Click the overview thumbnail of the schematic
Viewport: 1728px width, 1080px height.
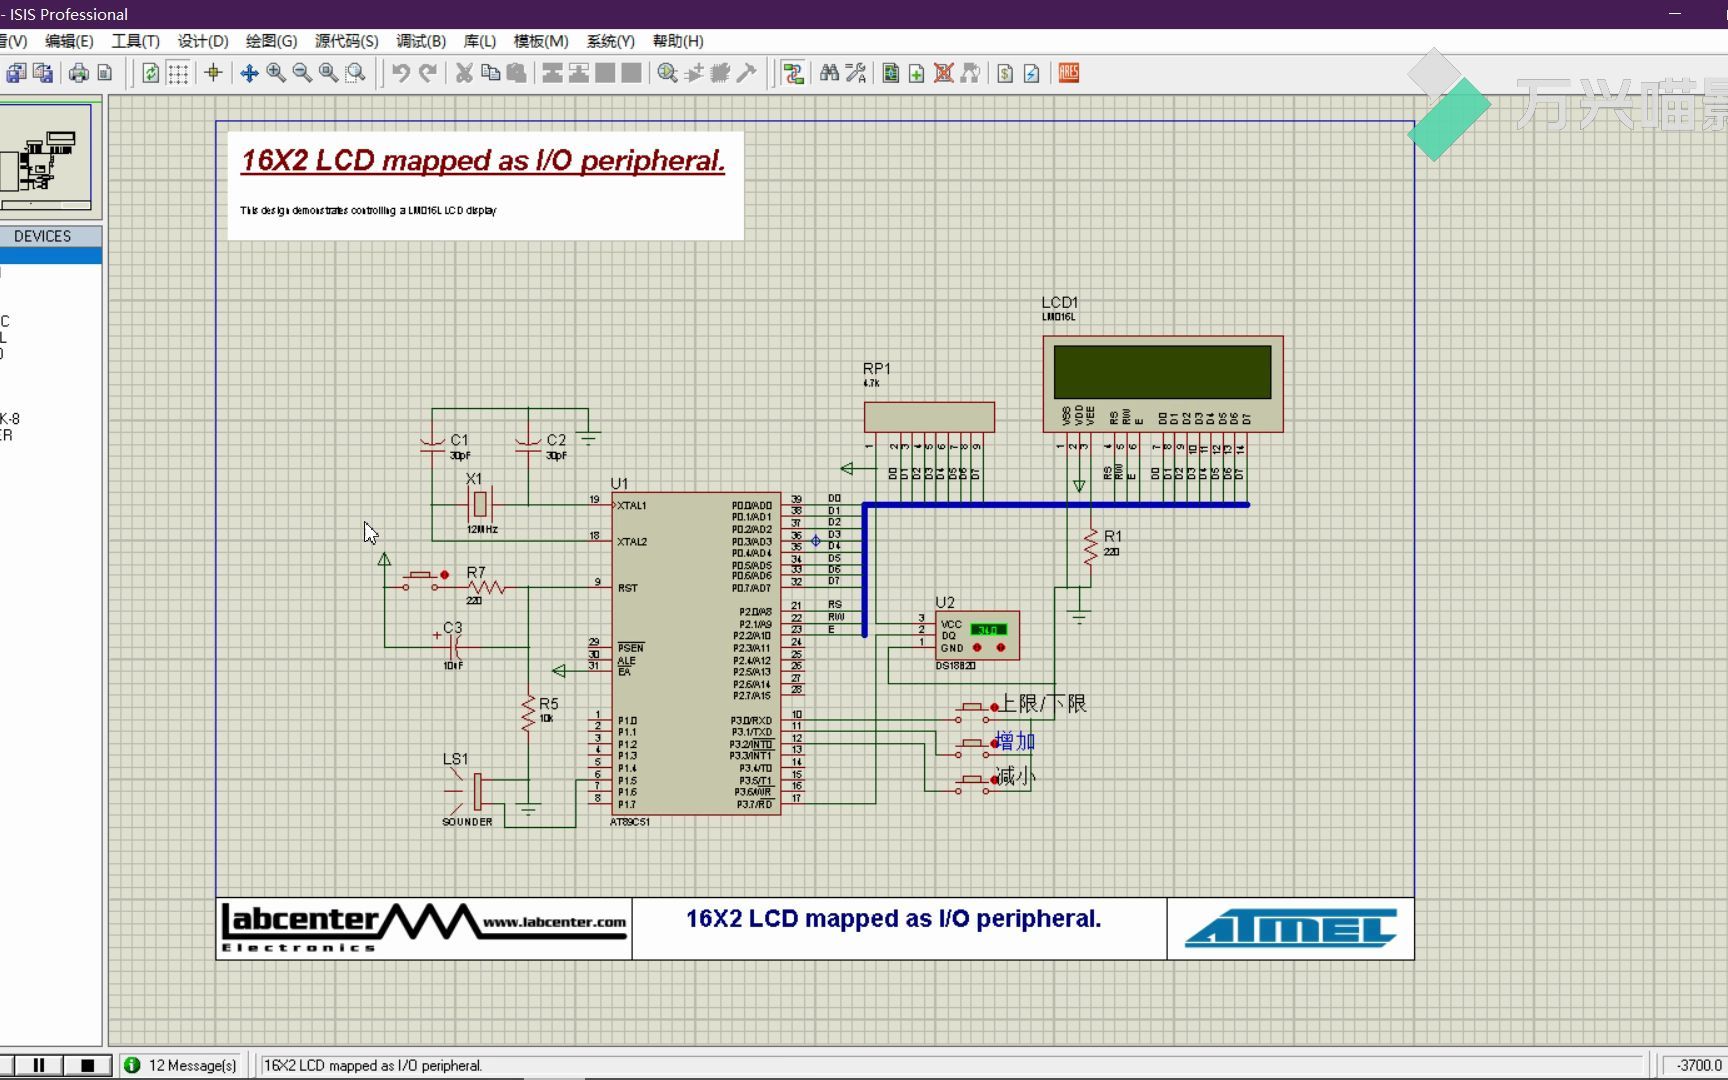pyautogui.click(x=46, y=156)
